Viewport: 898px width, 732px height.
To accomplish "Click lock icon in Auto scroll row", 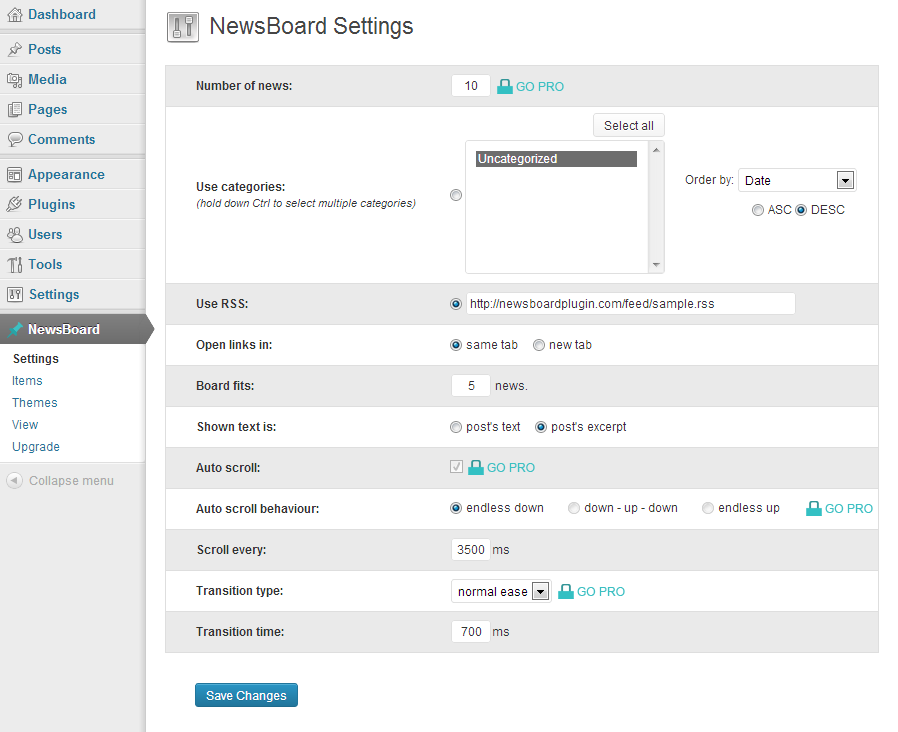I will [x=476, y=467].
